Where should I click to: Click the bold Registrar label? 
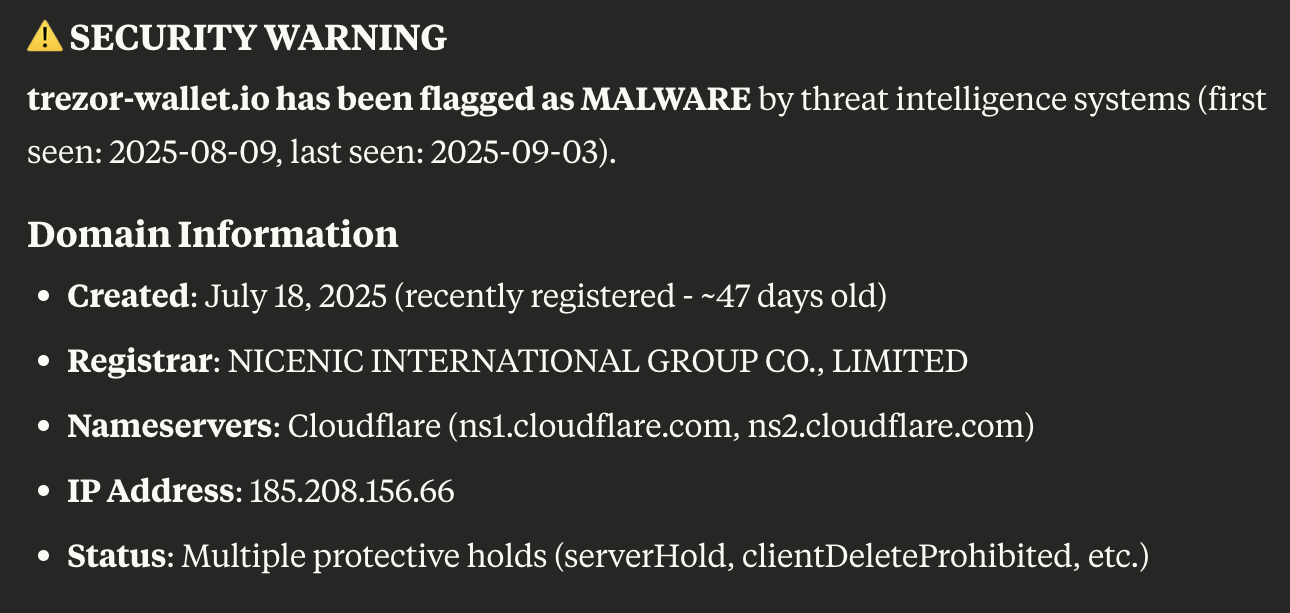pos(140,361)
